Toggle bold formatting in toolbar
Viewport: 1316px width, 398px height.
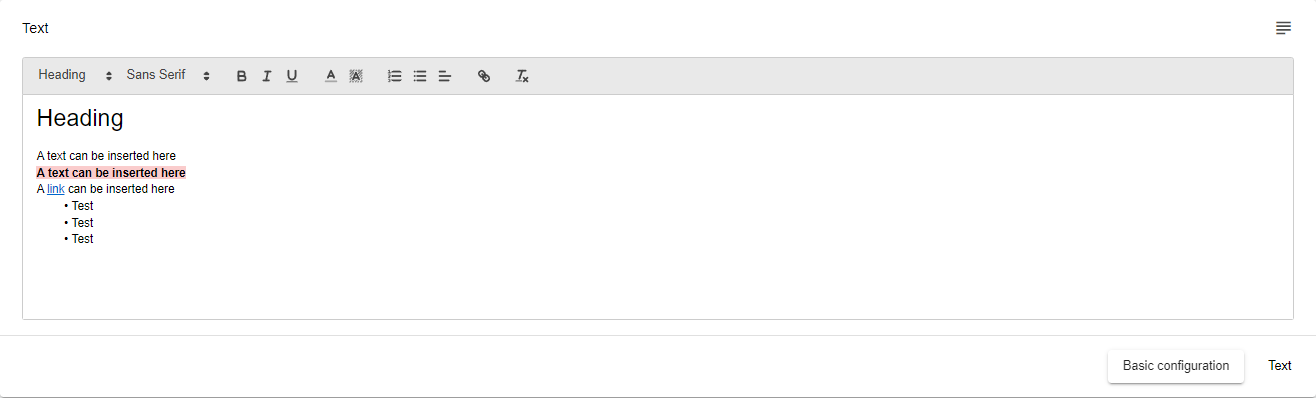point(241,76)
